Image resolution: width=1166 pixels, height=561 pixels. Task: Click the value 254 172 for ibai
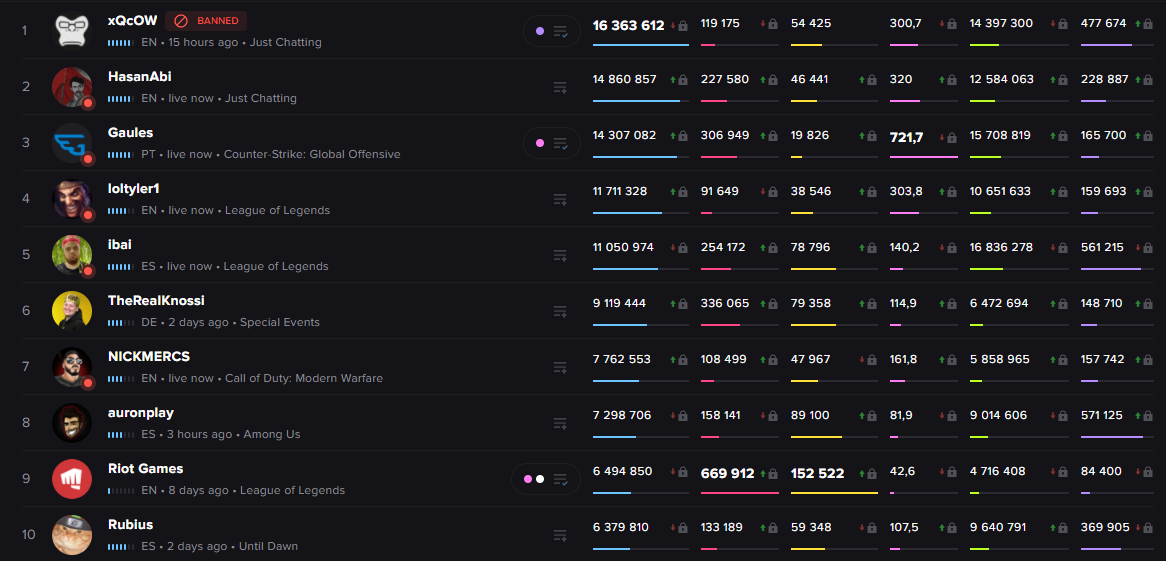[723, 247]
